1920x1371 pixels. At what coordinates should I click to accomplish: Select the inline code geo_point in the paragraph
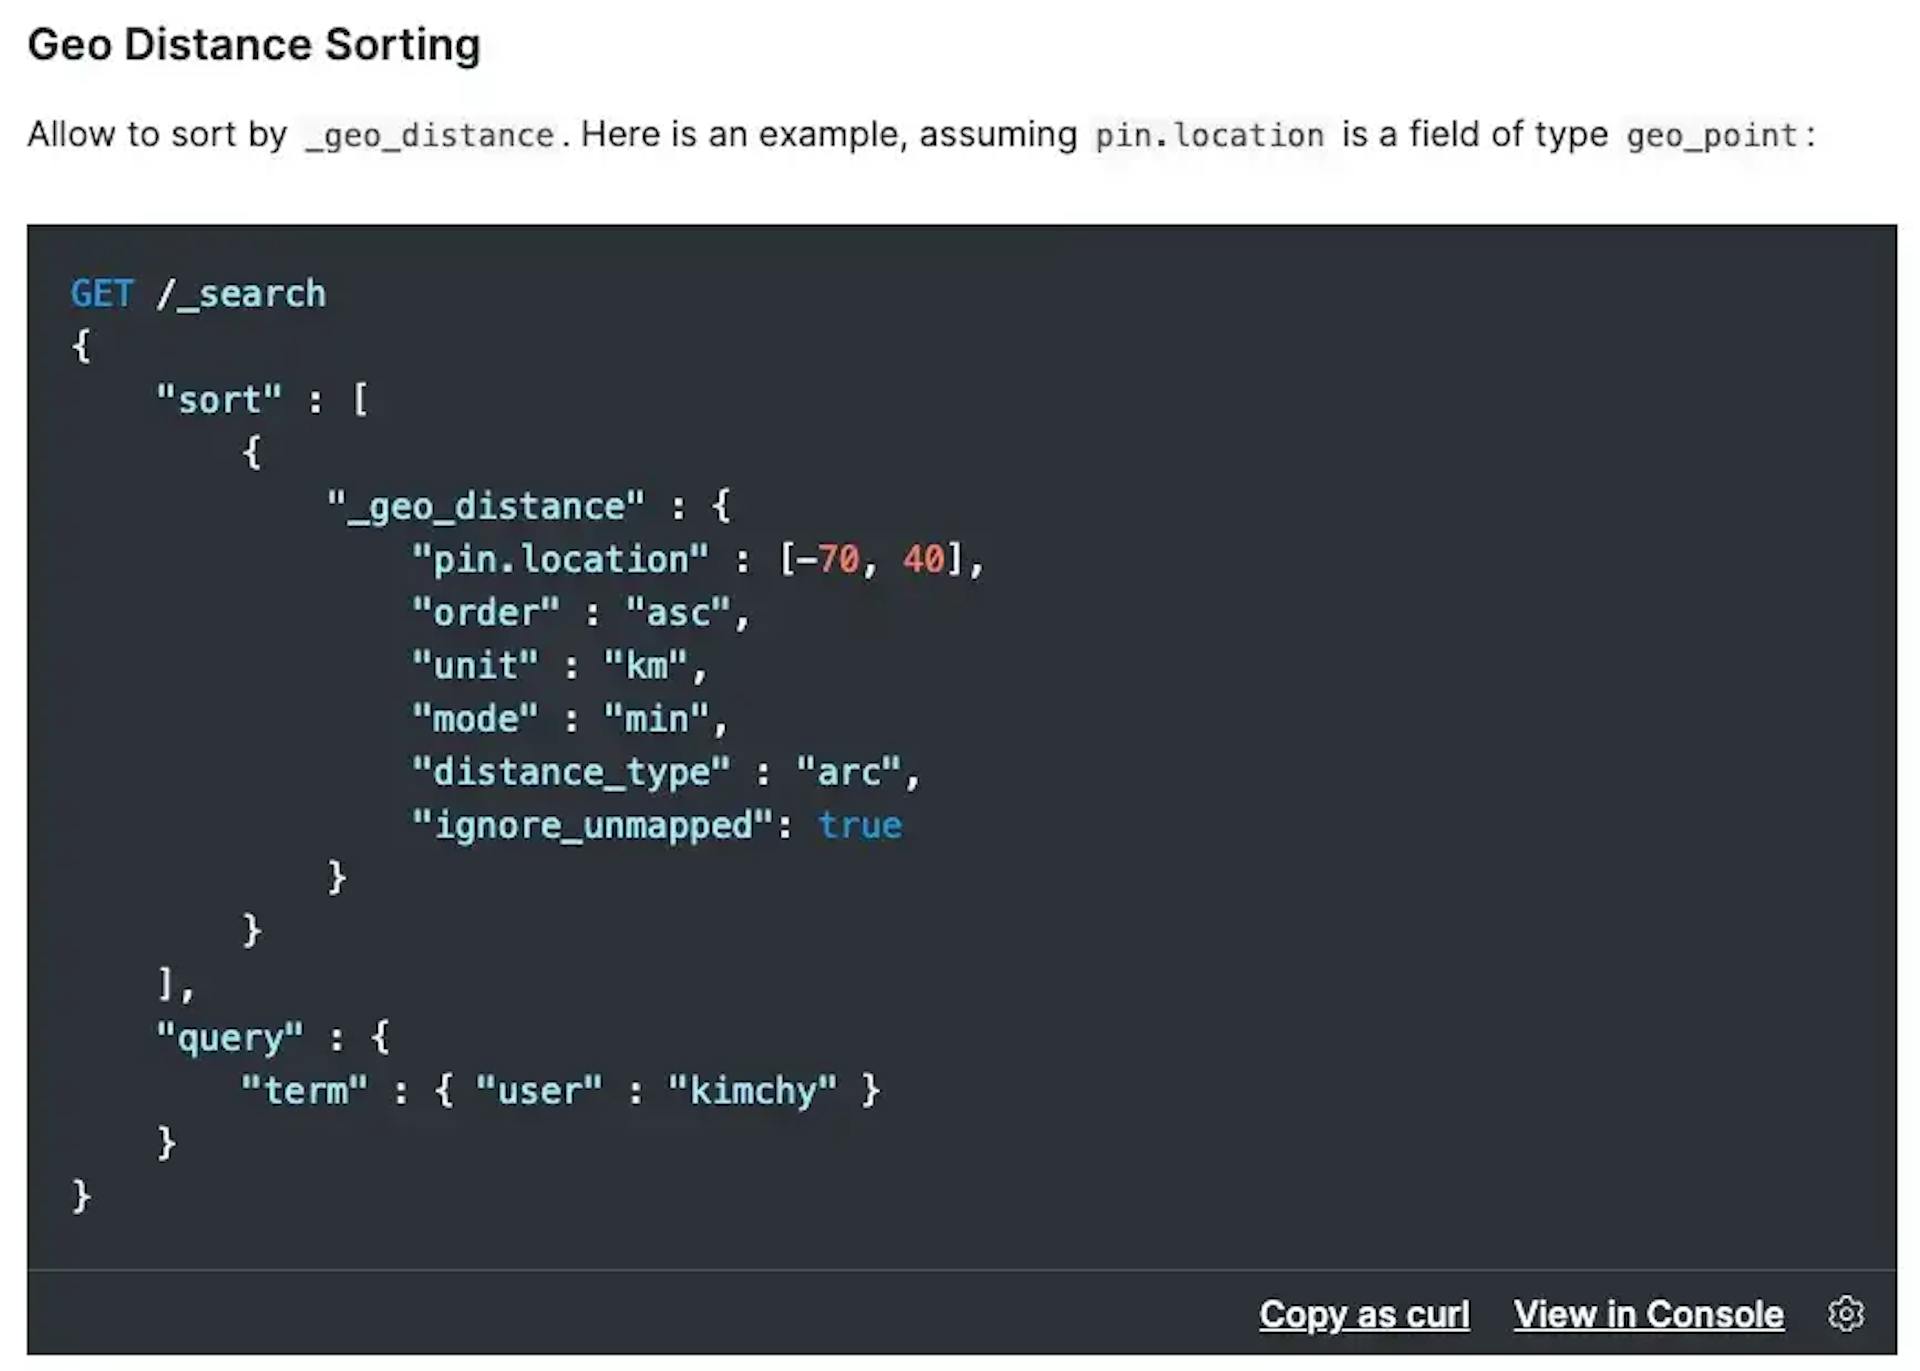pyautogui.click(x=1711, y=135)
